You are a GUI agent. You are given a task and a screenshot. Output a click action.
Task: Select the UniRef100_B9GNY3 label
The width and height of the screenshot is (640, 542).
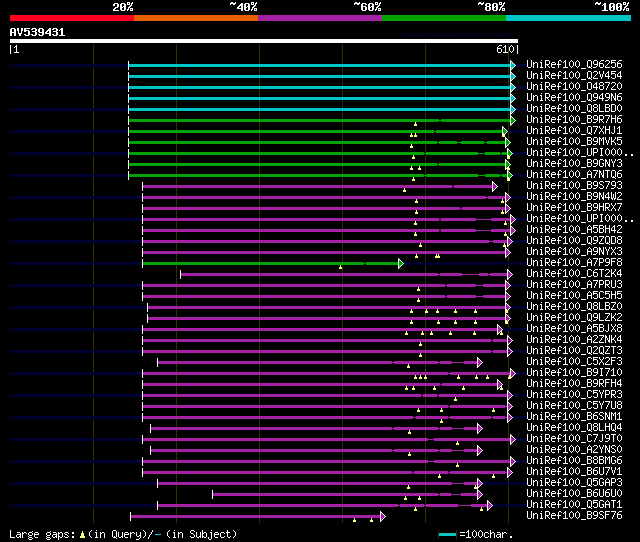574,163
